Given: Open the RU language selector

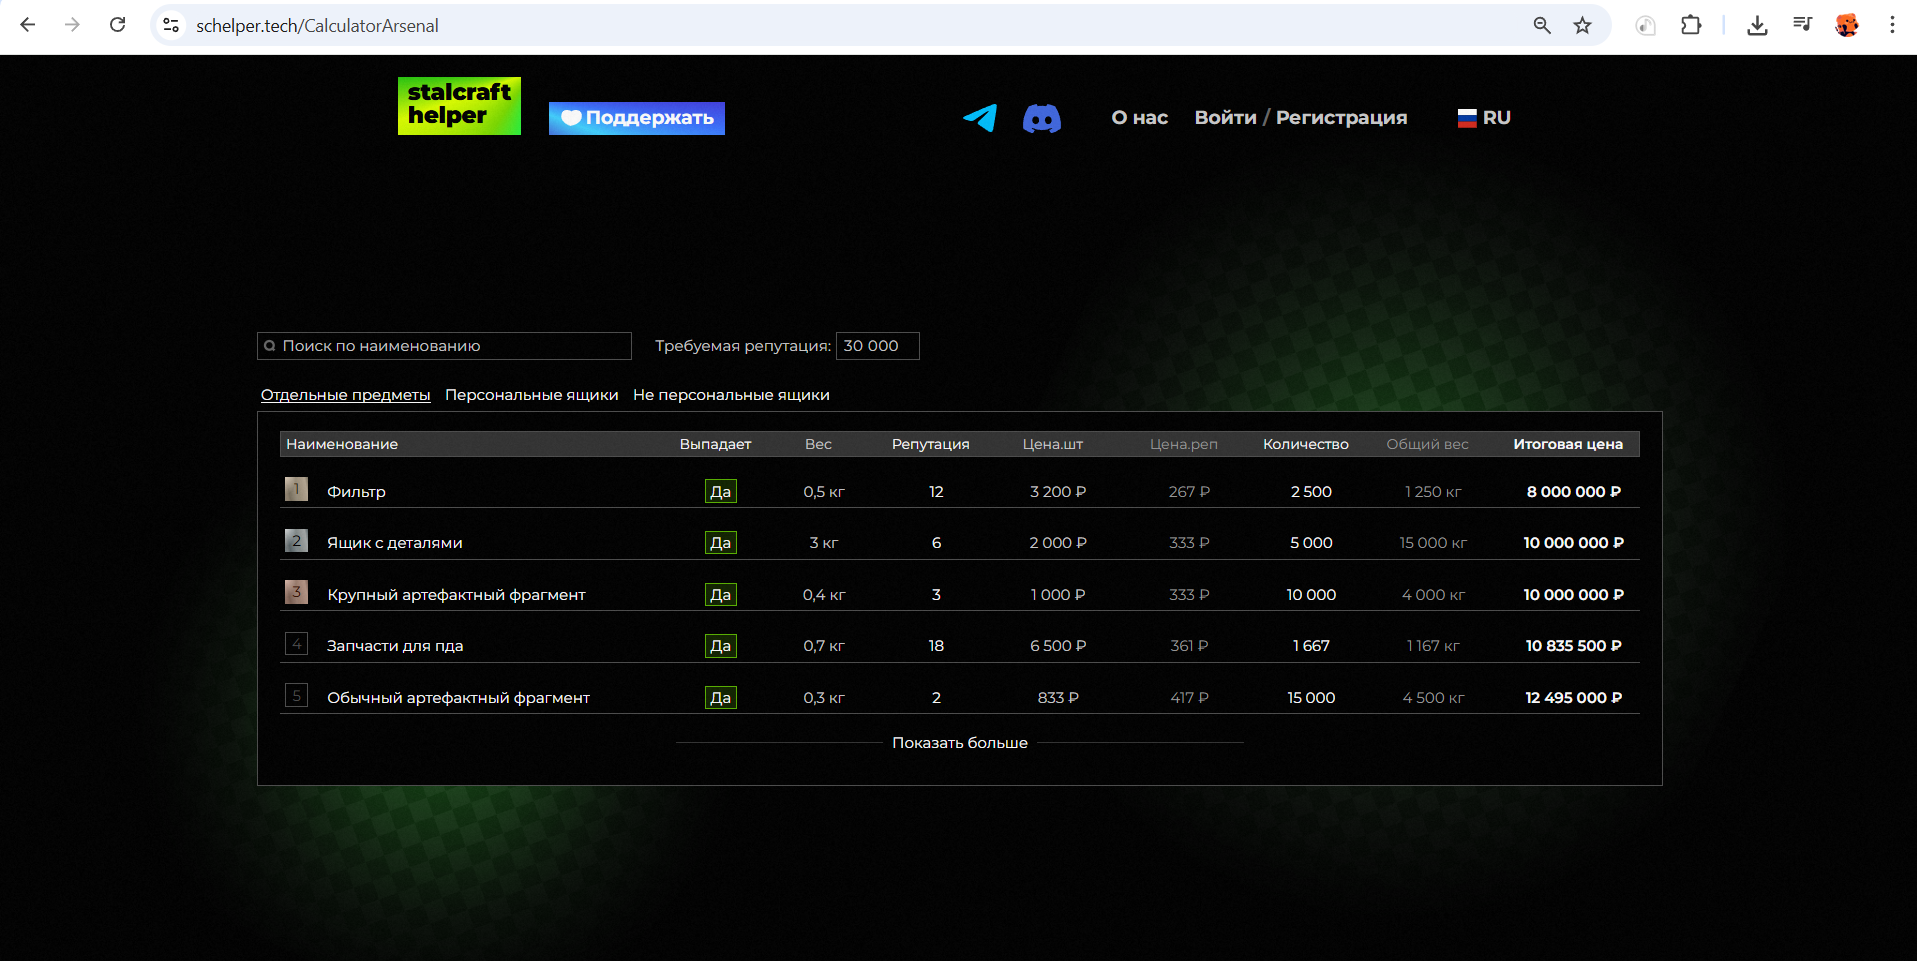Looking at the screenshot, I should [1484, 118].
